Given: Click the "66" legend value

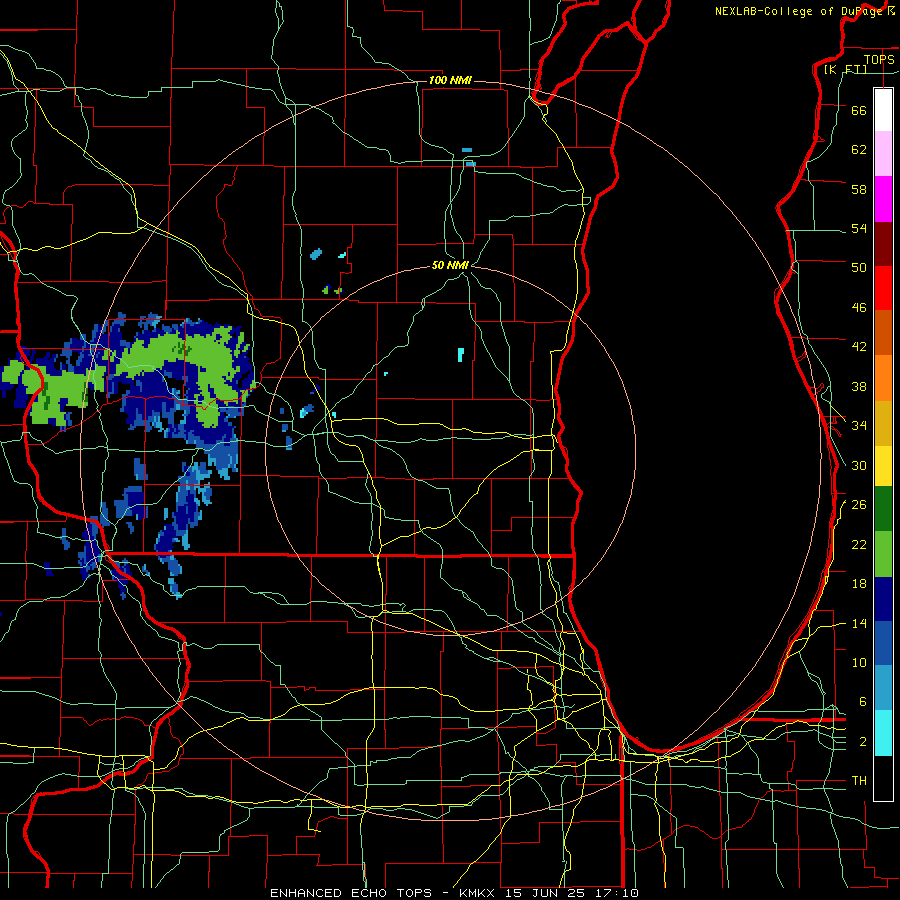Looking at the screenshot, I should point(859,110).
